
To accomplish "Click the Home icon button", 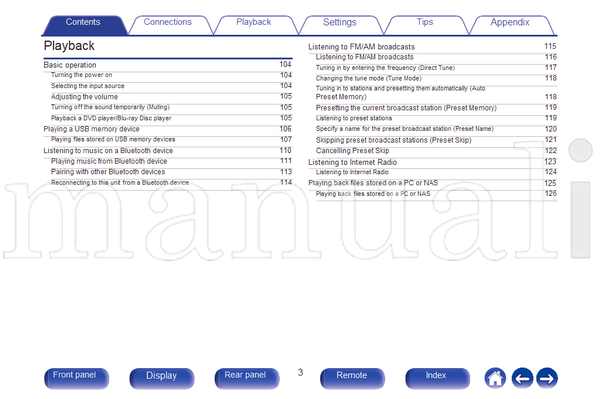I will 495,378.
